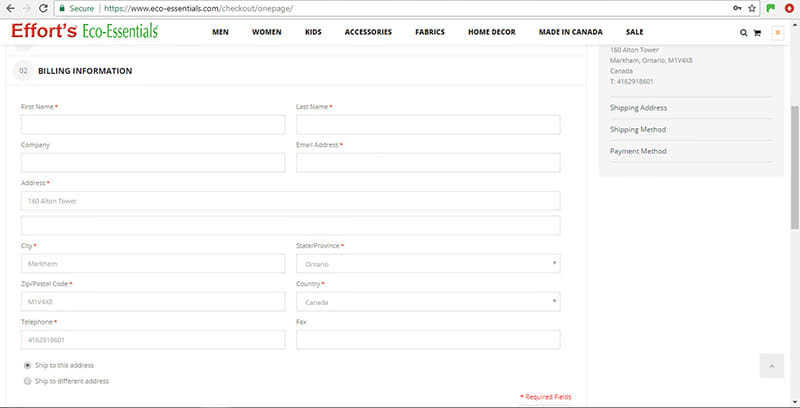Open the Home Decor menu
Viewport: 800px width, 408px height.
coord(491,32)
